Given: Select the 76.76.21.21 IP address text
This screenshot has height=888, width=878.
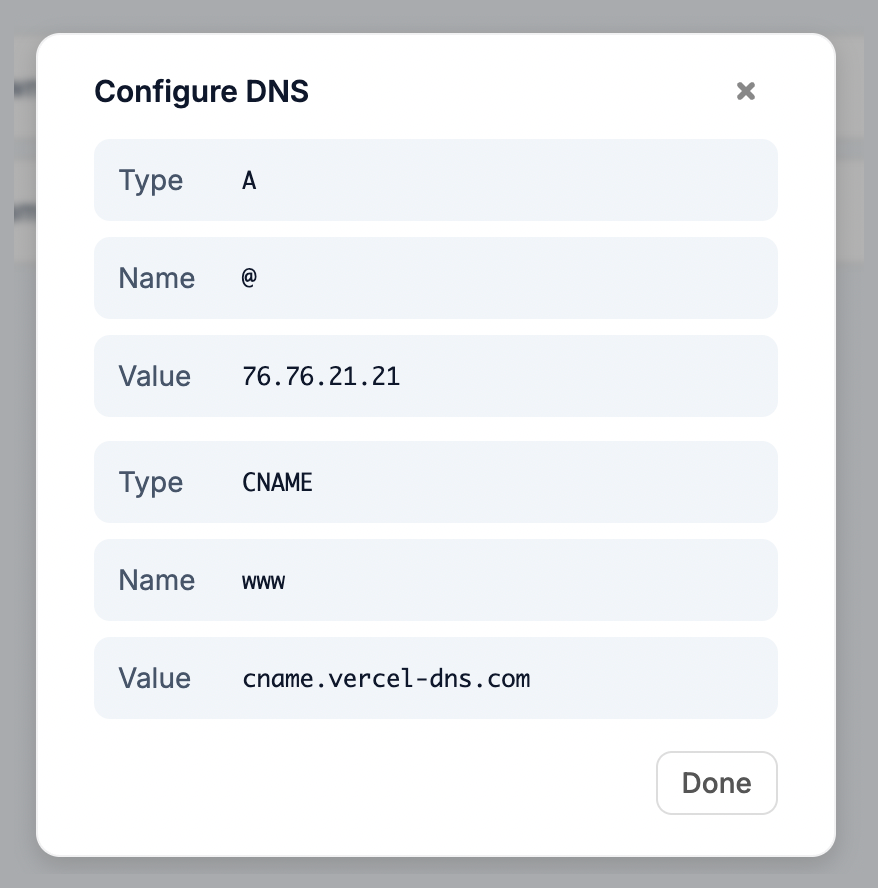Looking at the screenshot, I should (321, 376).
